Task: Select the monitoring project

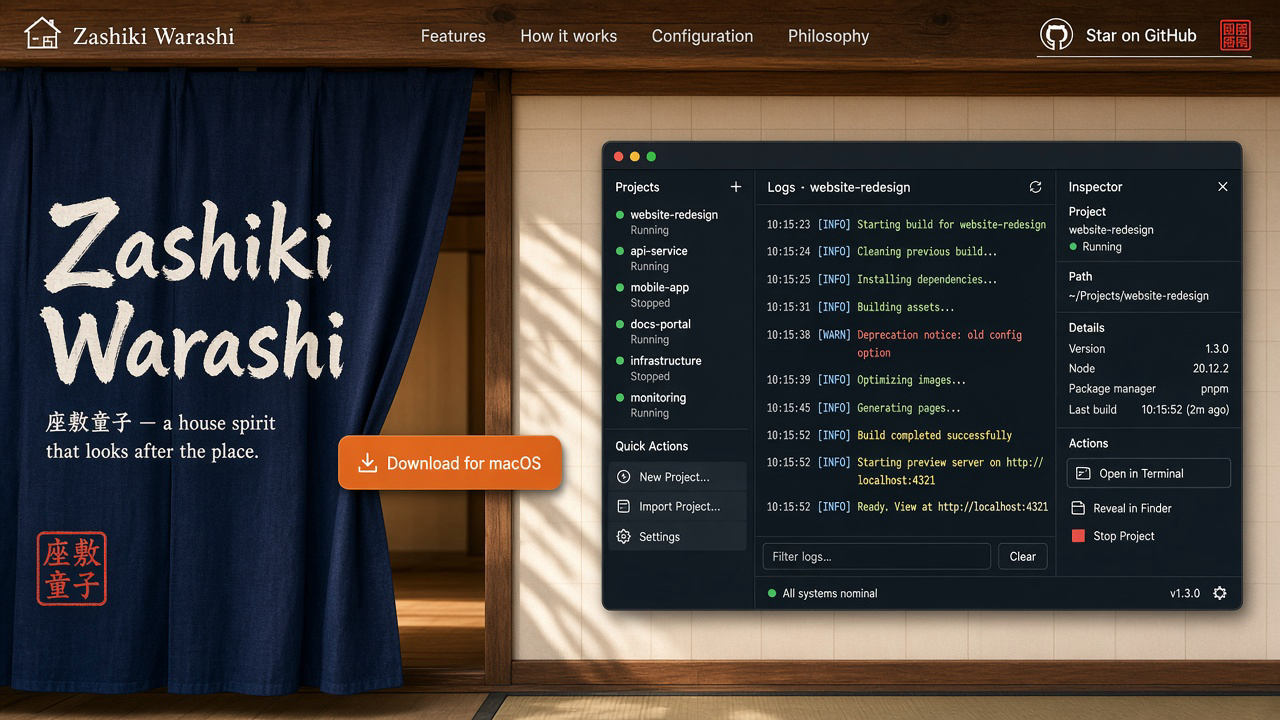Action: click(x=677, y=405)
